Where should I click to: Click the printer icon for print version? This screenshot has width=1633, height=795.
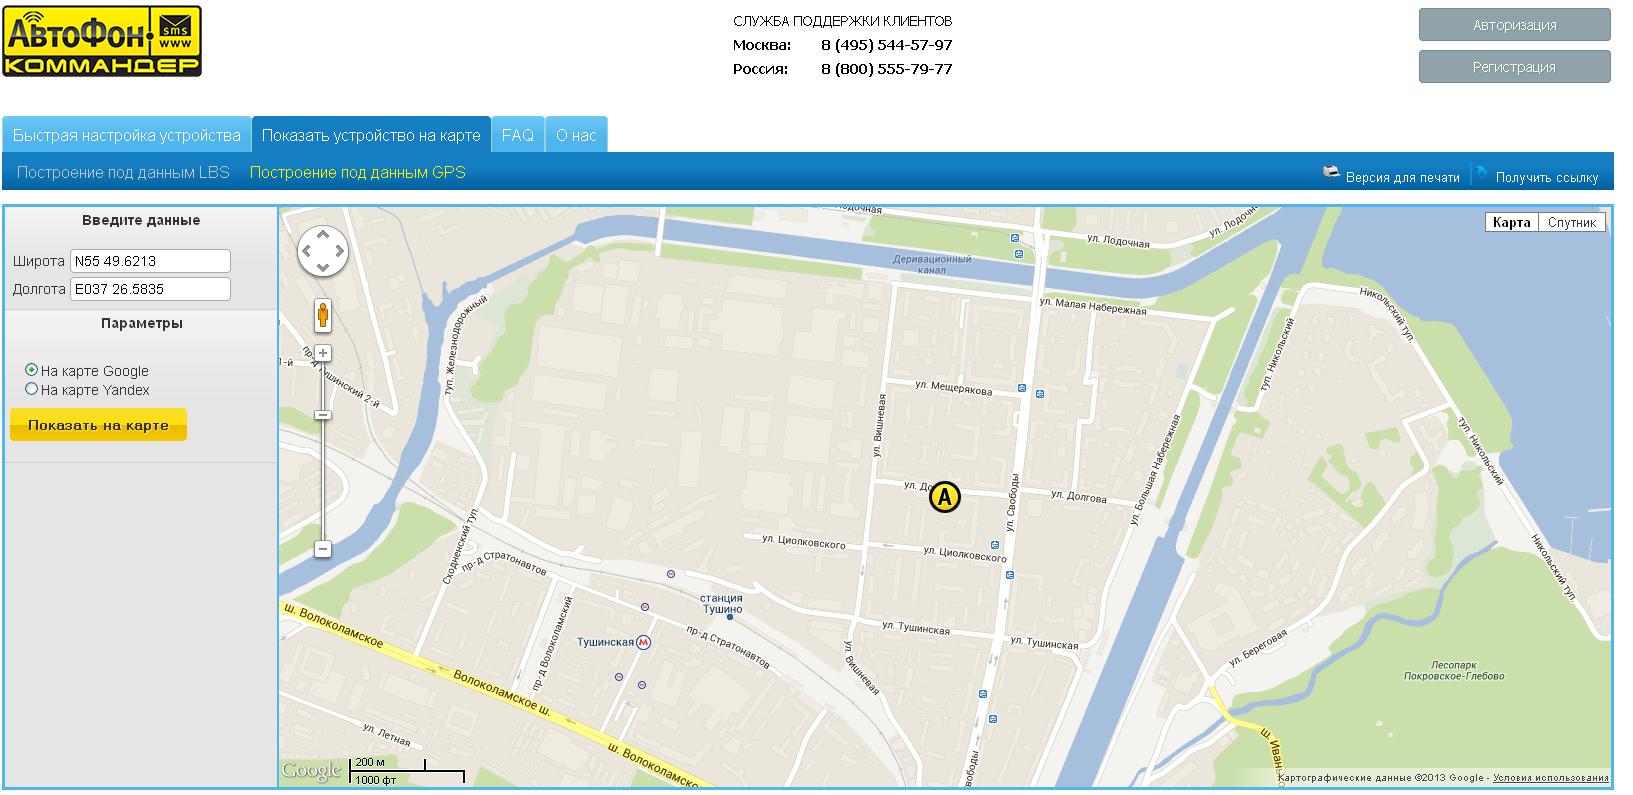[x=1331, y=172]
